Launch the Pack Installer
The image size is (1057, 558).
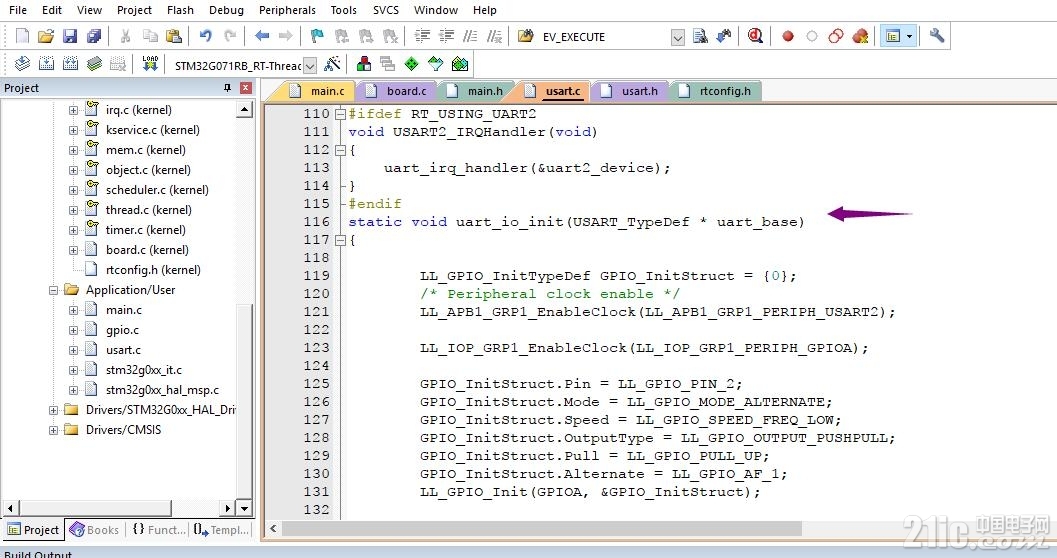[460, 64]
